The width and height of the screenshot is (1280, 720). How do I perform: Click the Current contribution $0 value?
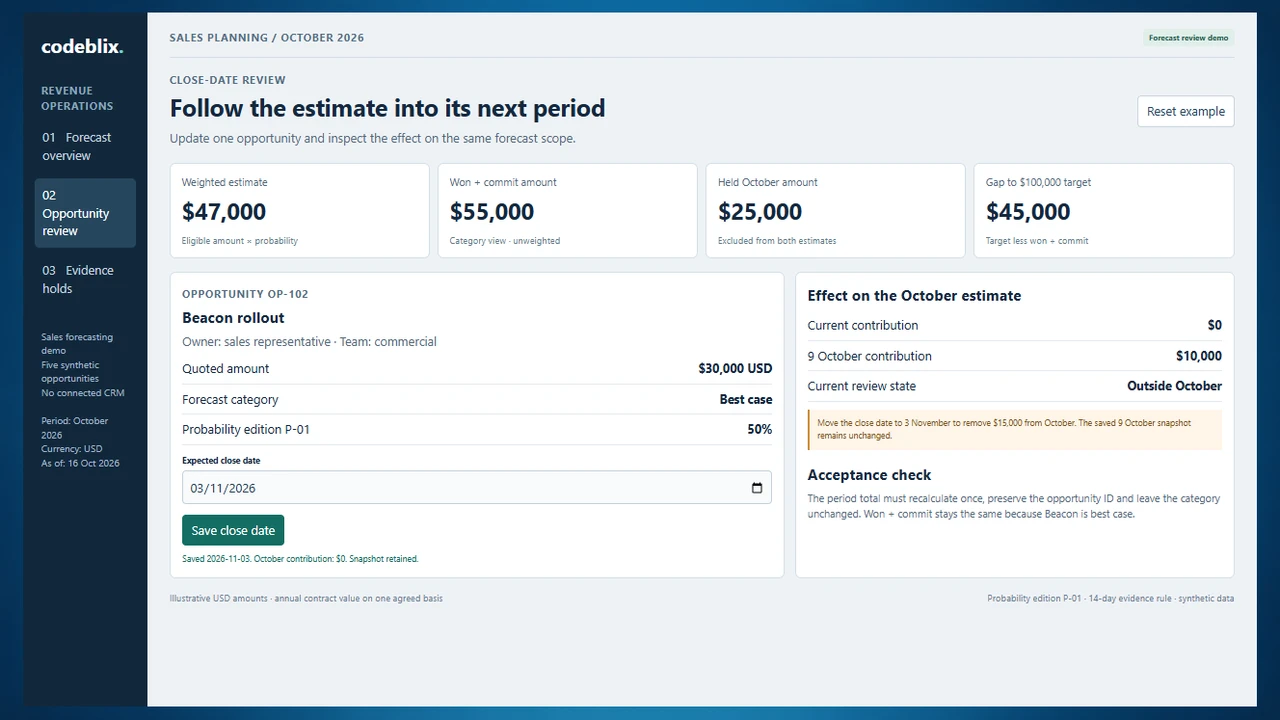pos(1214,325)
